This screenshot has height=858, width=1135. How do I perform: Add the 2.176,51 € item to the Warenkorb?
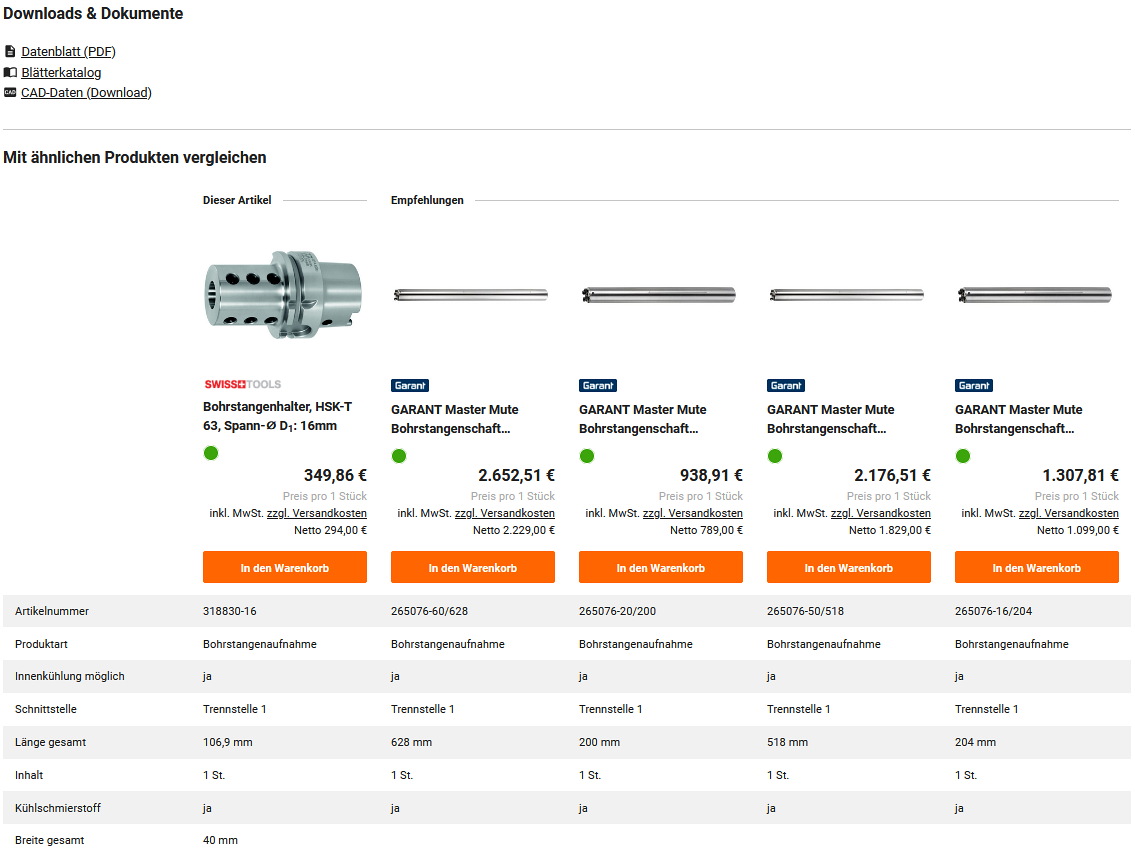point(849,568)
